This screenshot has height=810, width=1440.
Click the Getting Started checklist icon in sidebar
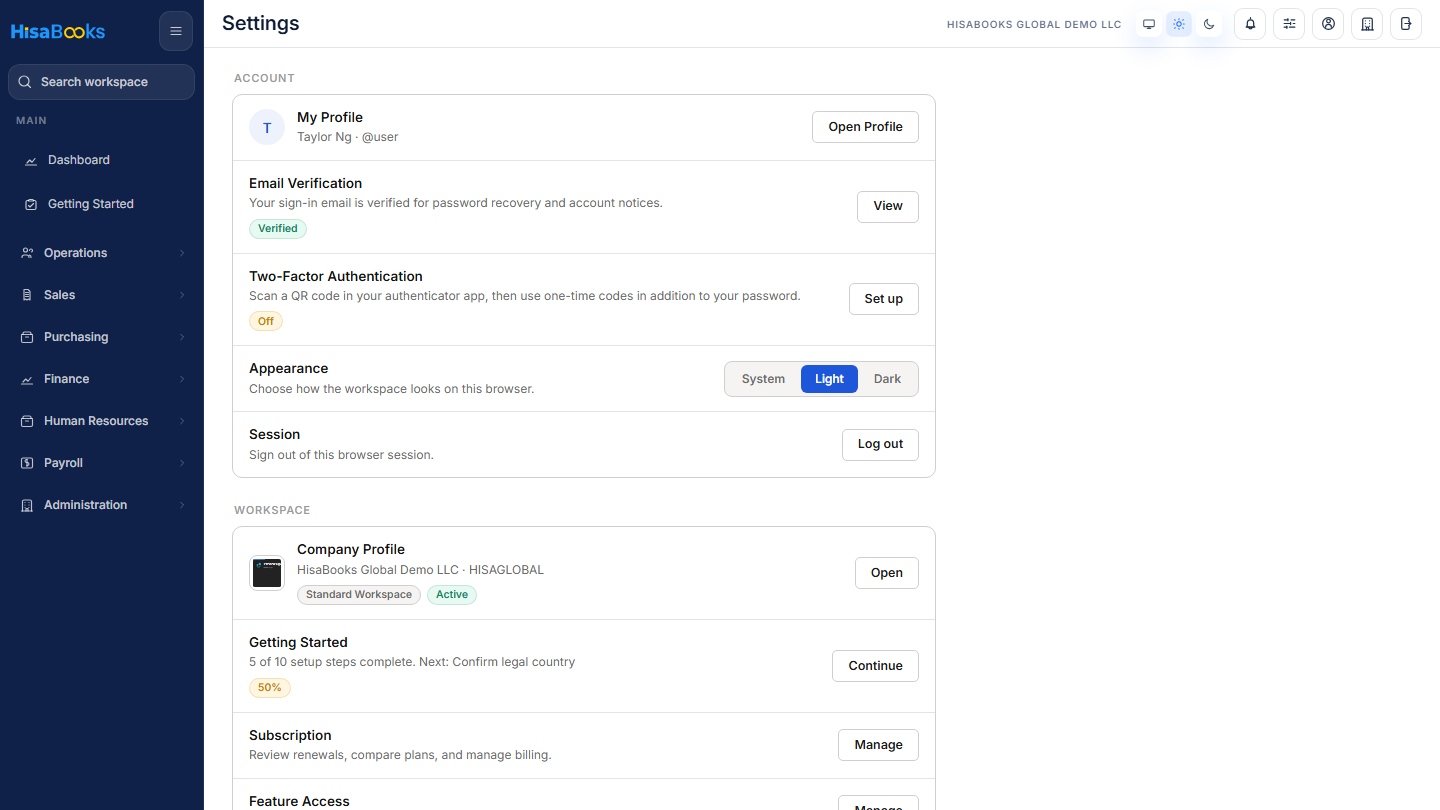pyautogui.click(x=31, y=204)
